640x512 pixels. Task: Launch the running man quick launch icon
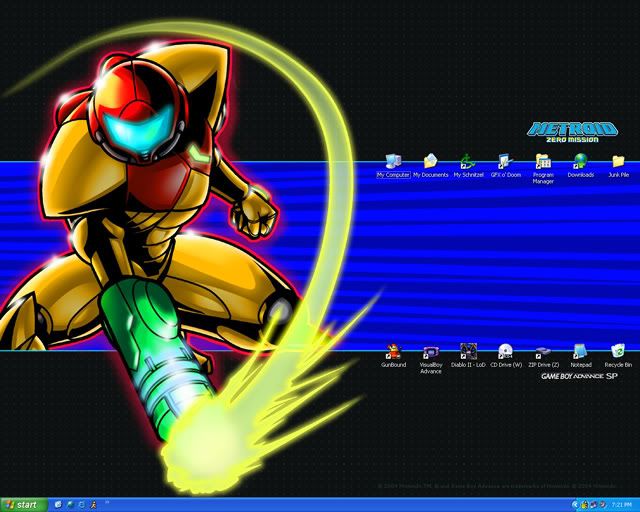[x=93, y=505]
